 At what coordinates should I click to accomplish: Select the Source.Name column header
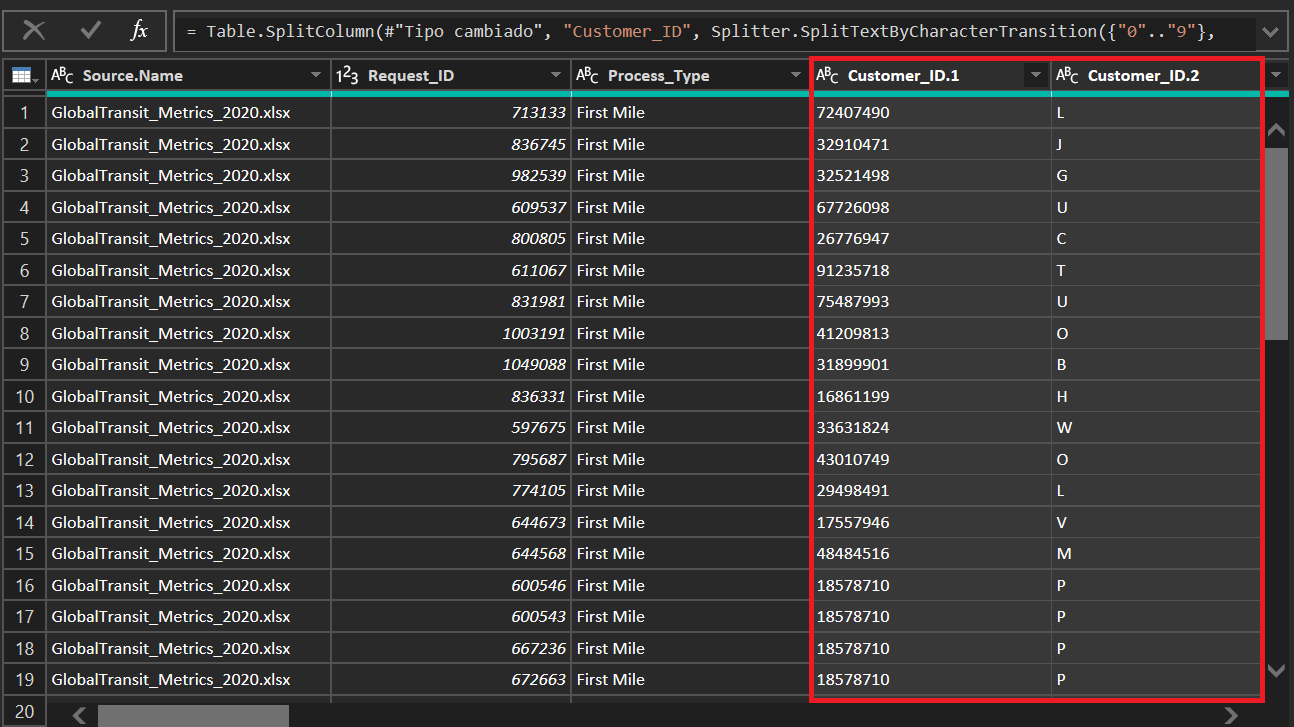click(x=188, y=75)
